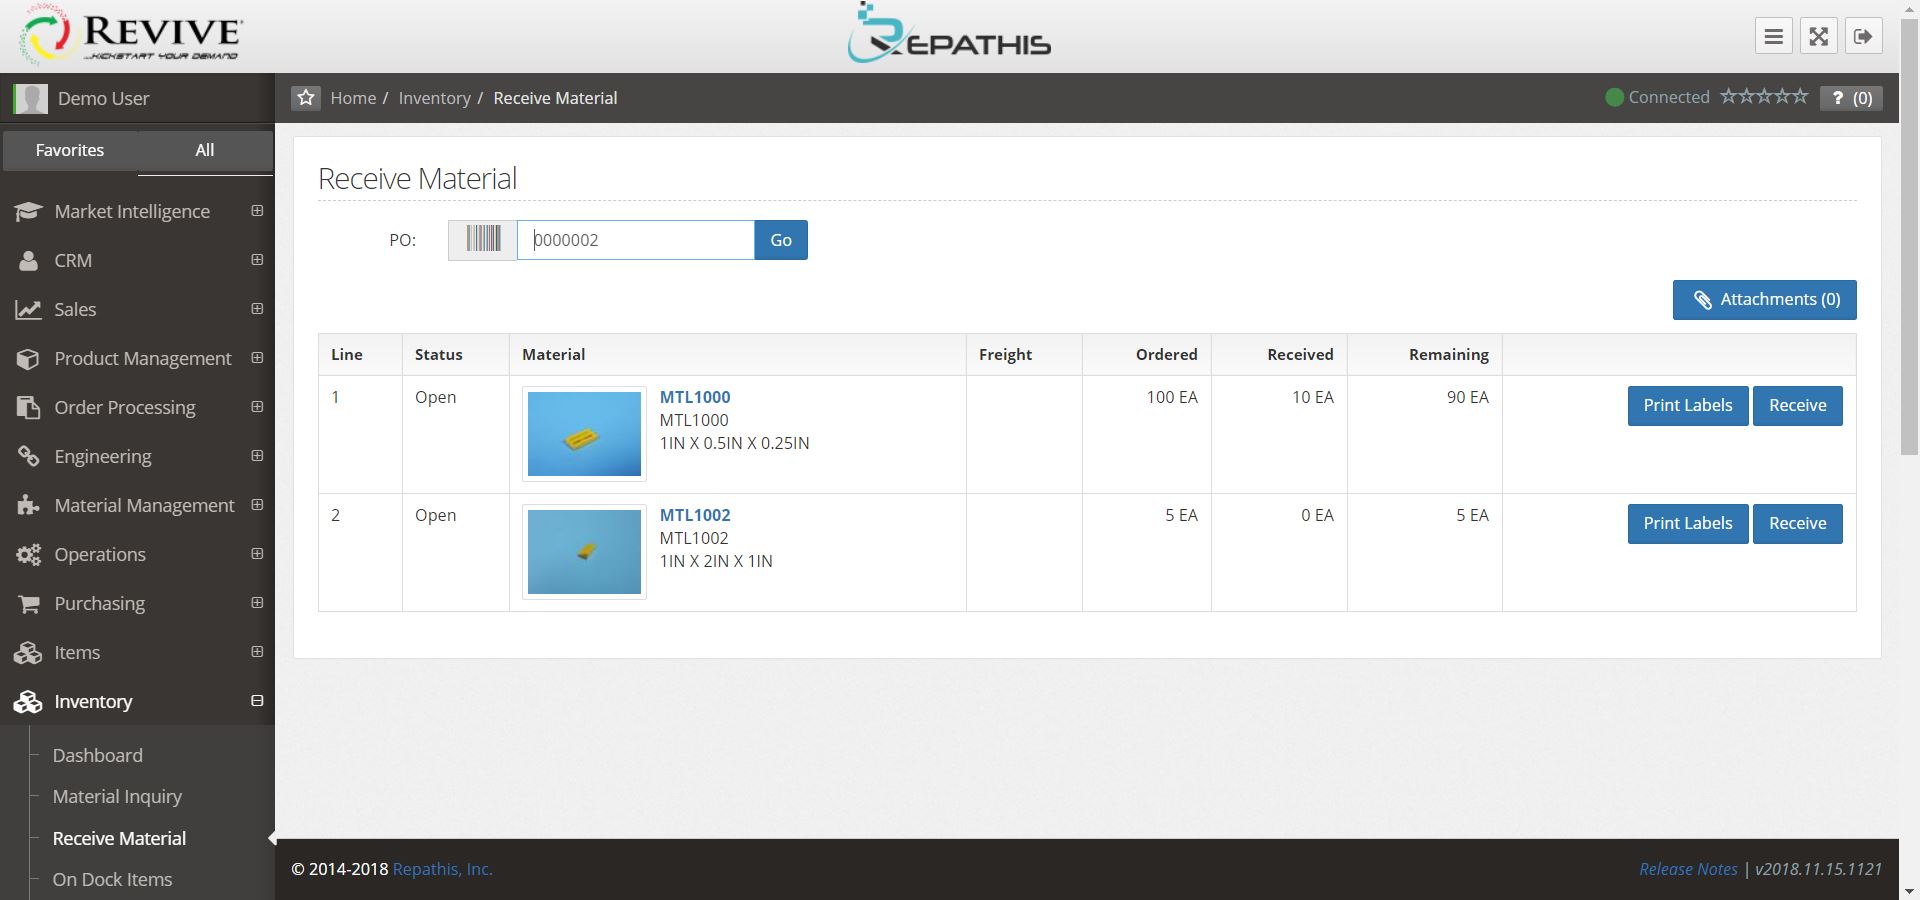Select Receive Material in sidebar
This screenshot has width=1920, height=900.
click(x=120, y=839)
